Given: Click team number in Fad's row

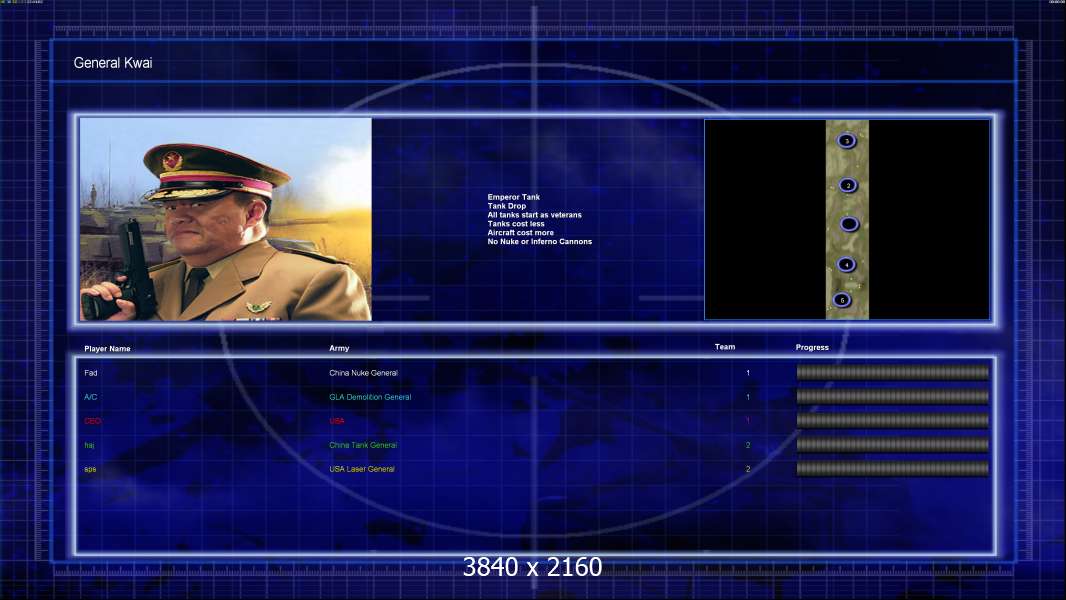Looking at the screenshot, I should (x=748, y=373).
